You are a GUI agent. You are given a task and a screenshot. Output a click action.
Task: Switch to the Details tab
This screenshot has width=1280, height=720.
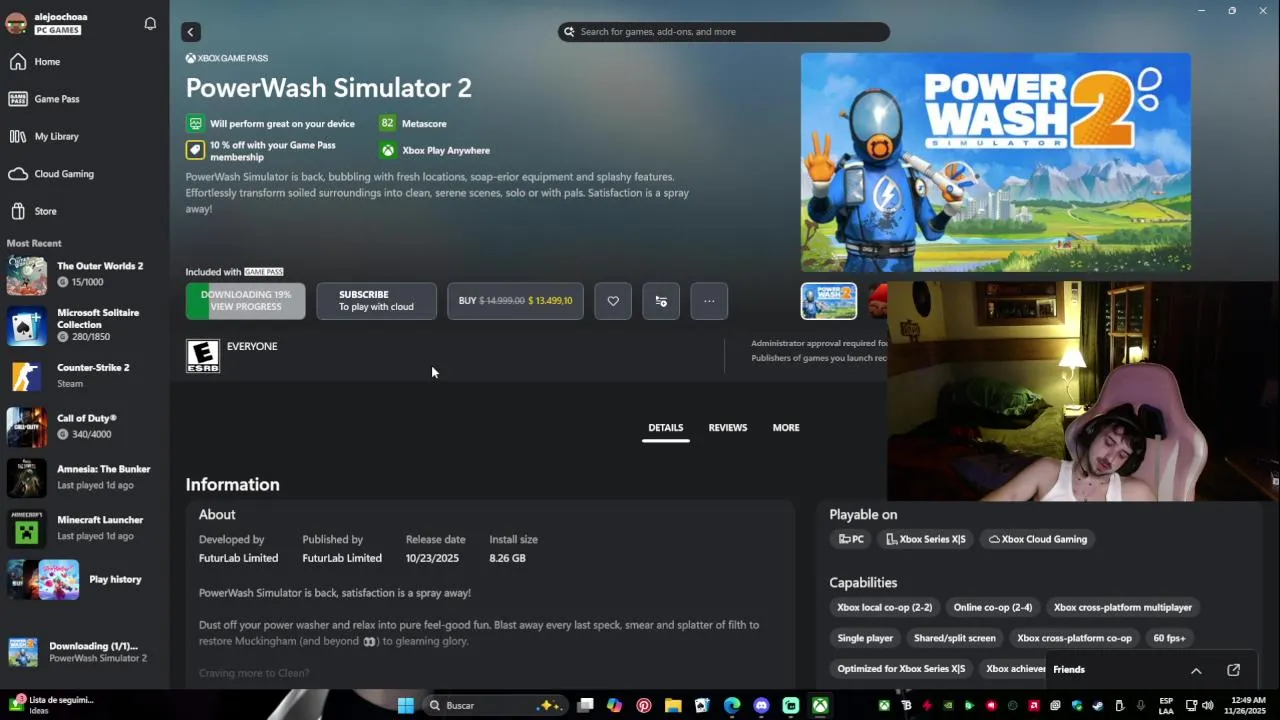tap(666, 428)
